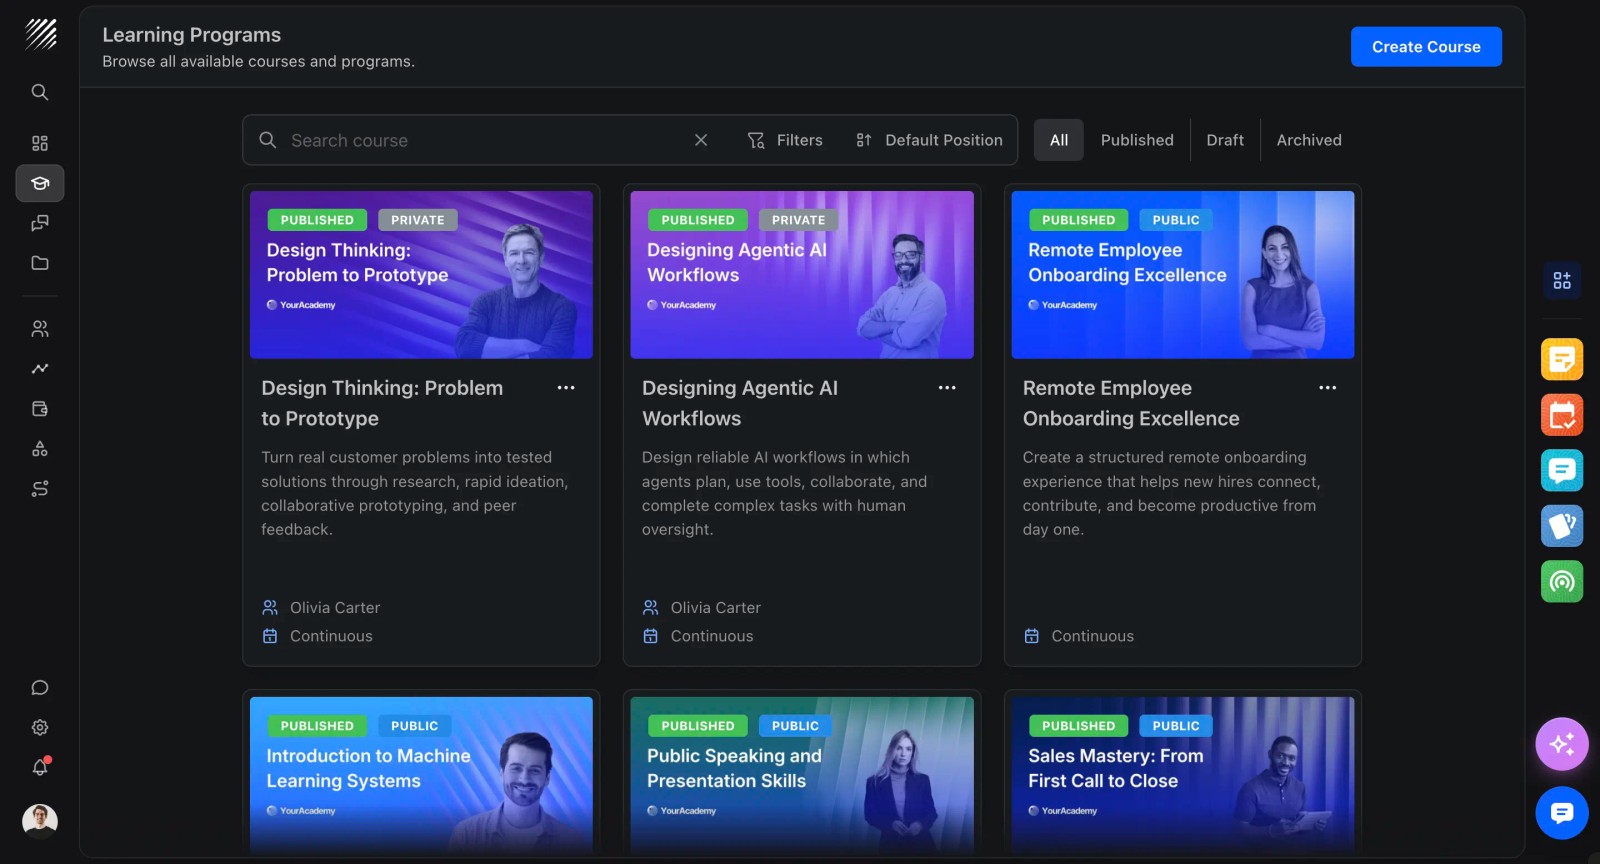The height and width of the screenshot is (864, 1600).
Task: Open Designing Agentic AI Workflows title
Action: click(x=740, y=403)
